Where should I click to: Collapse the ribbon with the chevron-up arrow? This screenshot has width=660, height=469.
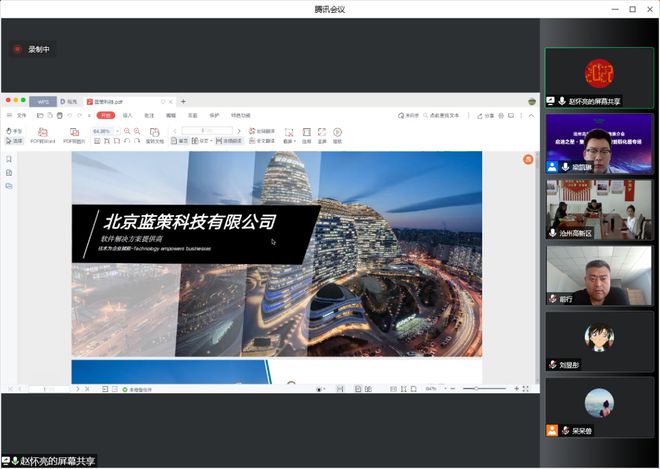click(531, 115)
